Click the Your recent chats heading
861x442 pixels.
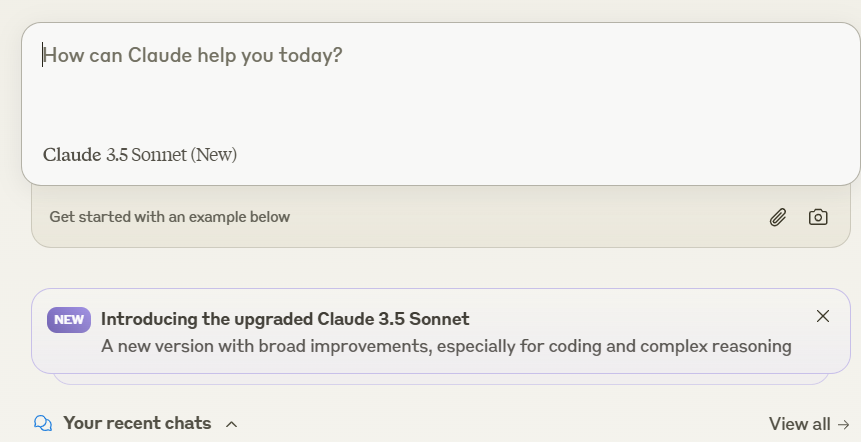pos(137,423)
